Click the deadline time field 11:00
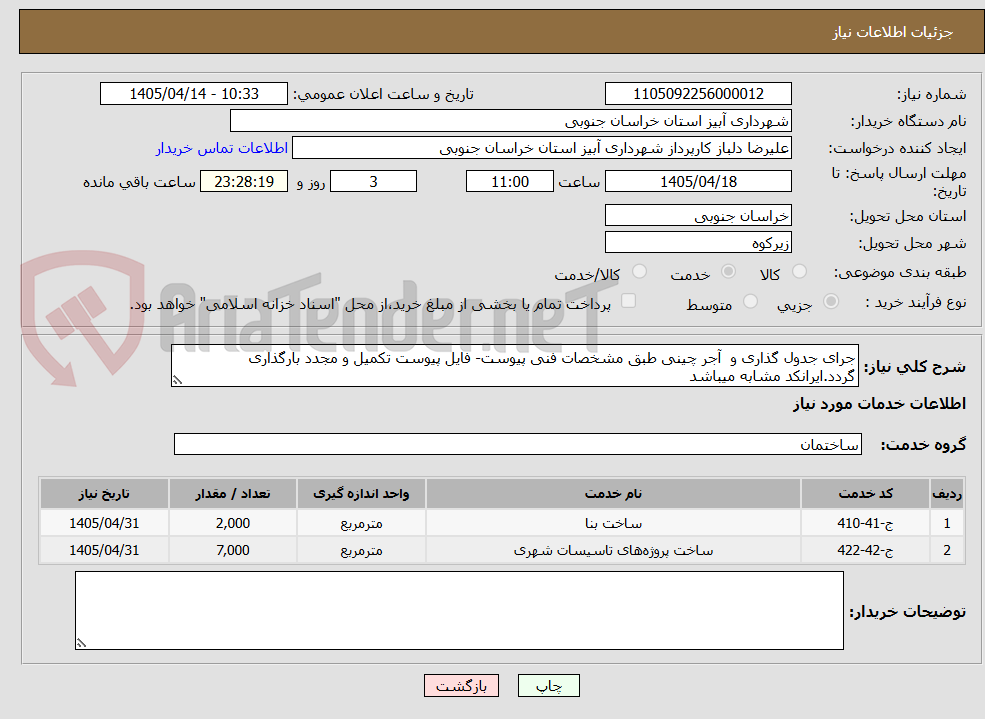985x719 pixels. pyautogui.click(x=509, y=181)
